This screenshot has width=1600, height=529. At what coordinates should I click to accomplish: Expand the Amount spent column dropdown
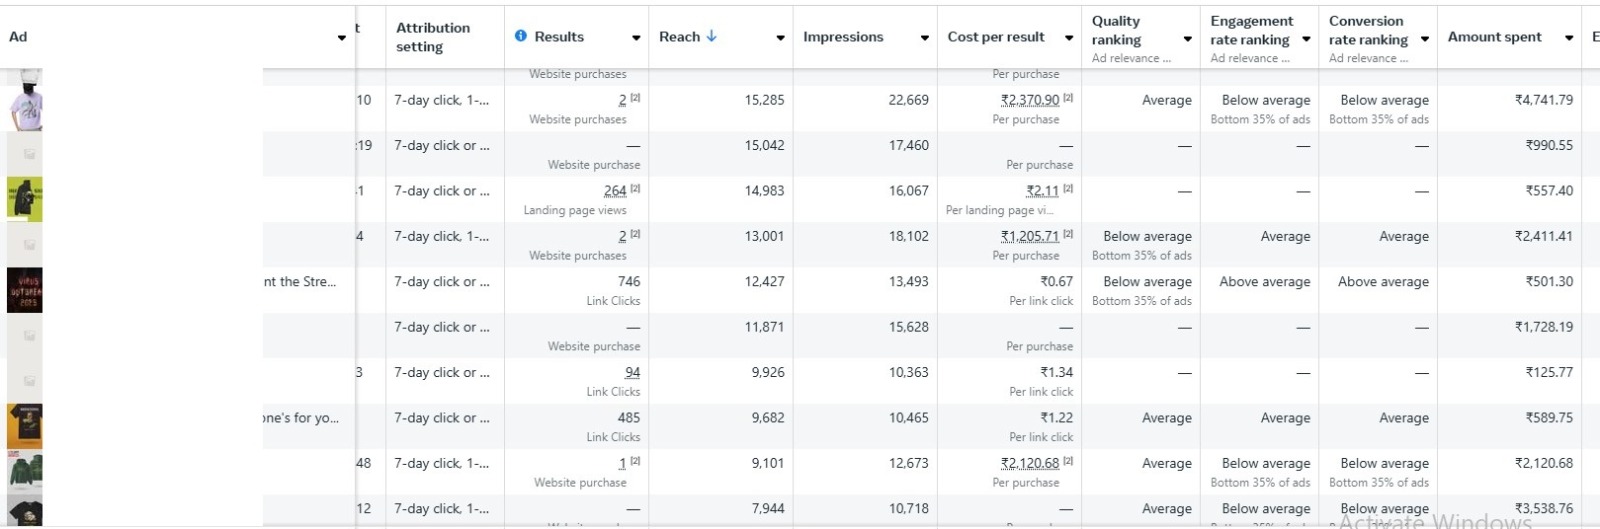[1569, 38]
